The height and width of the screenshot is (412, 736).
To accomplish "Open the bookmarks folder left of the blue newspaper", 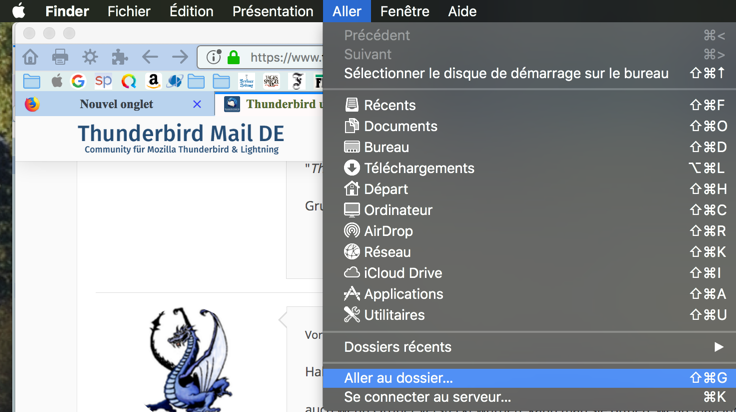I will coord(221,81).
